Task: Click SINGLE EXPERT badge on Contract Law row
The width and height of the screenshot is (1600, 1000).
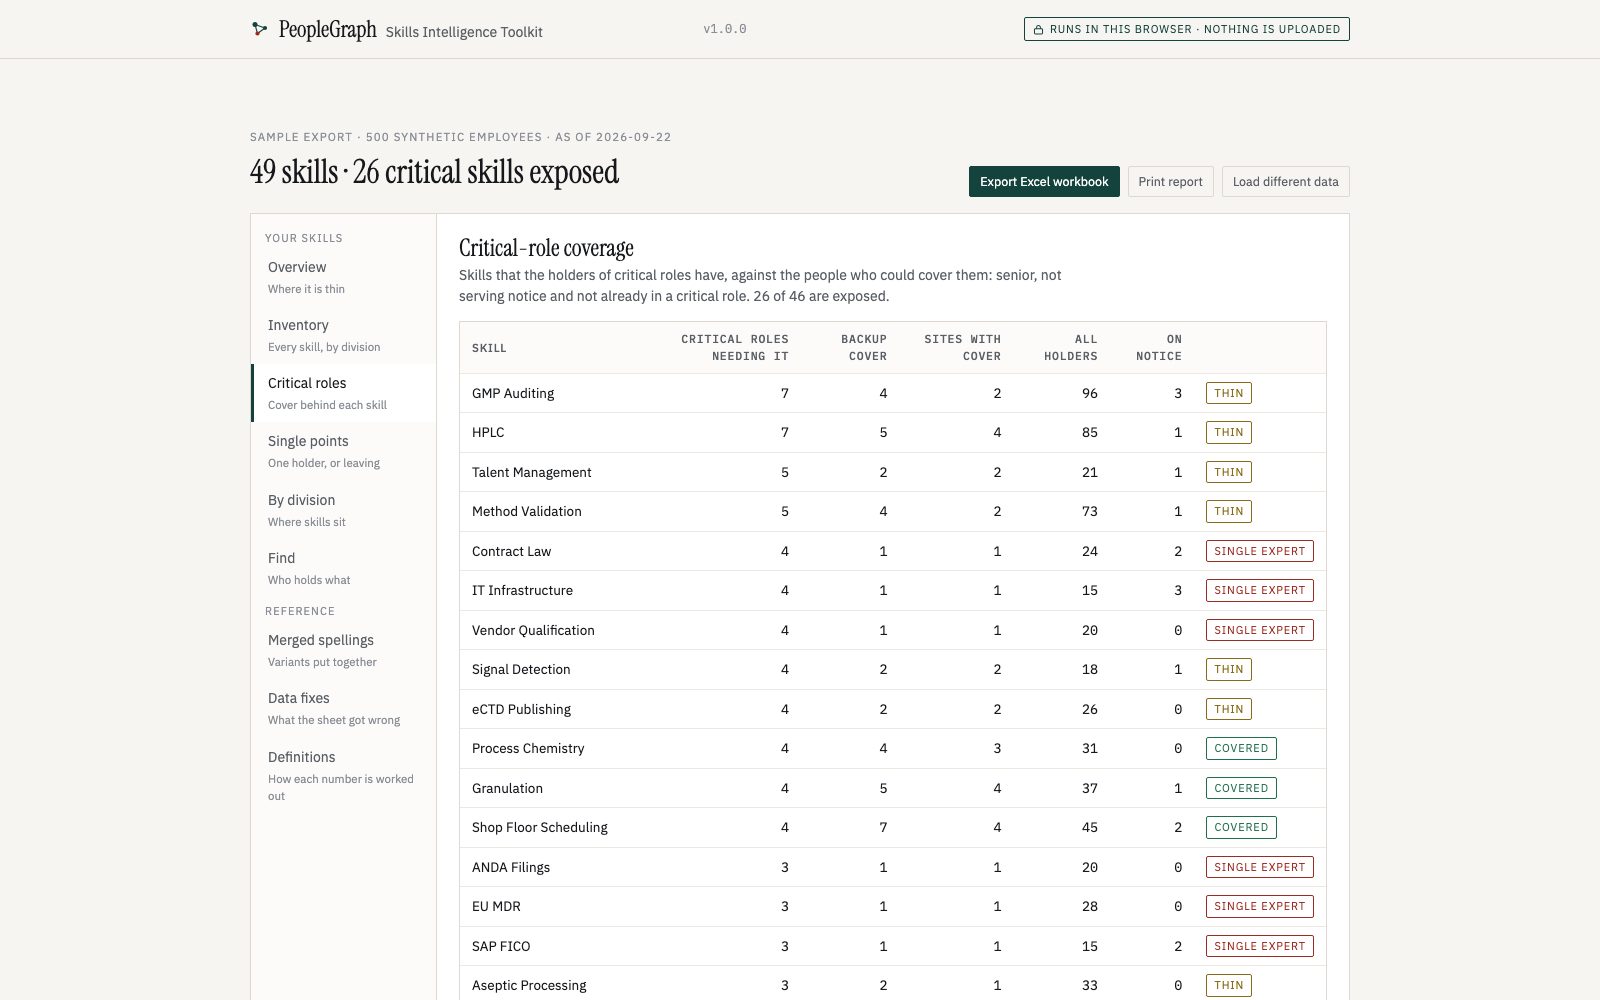Action: coord(1259,551)
